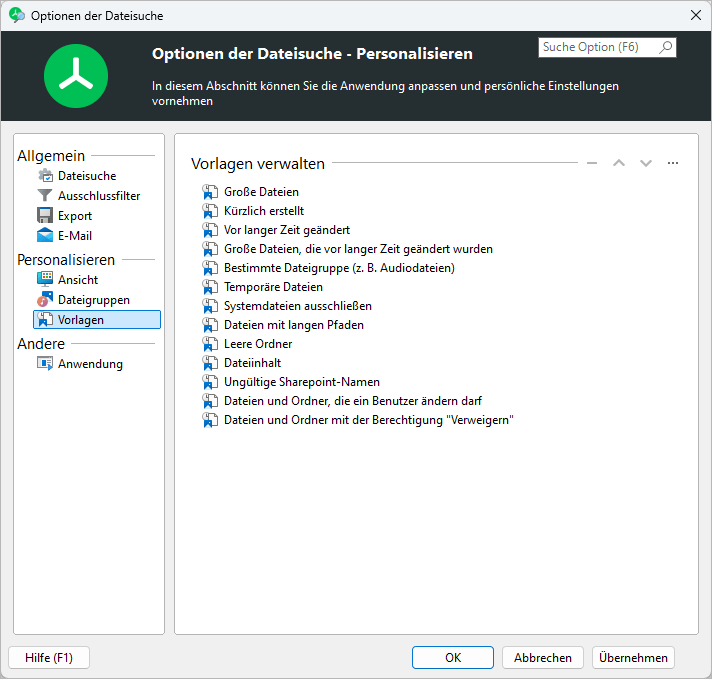
Task: Select 'Vor langer Zeit geändert' template
Action: click(287, 230)
